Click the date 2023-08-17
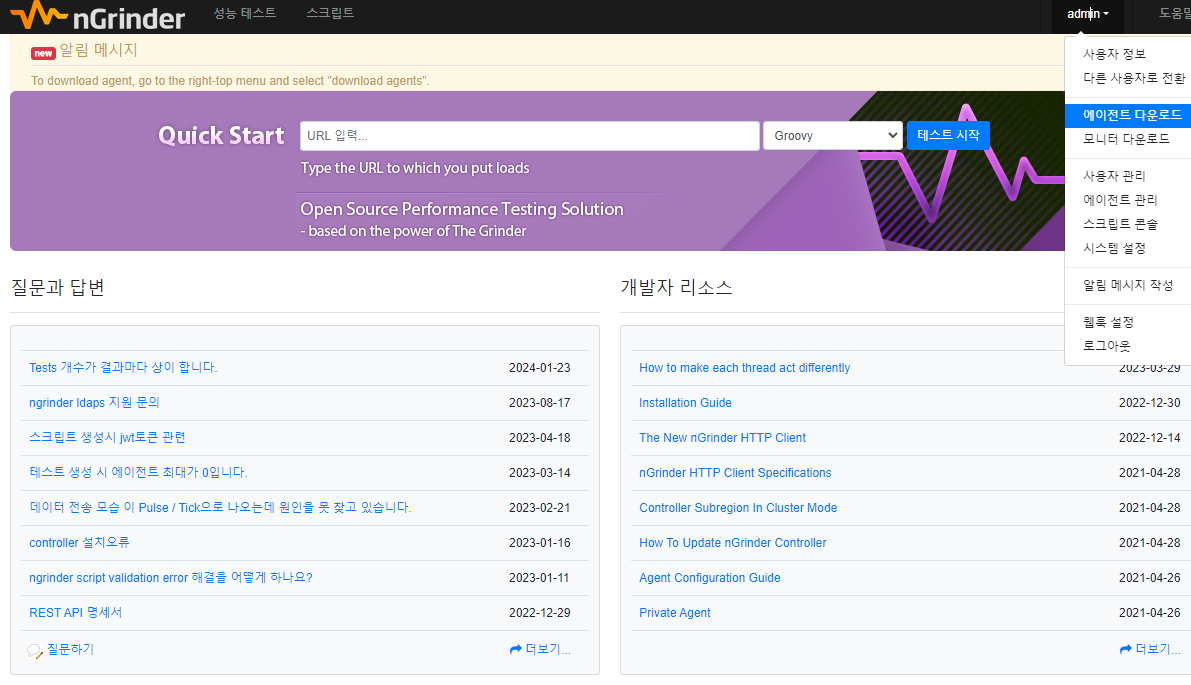Viewport: 1191px width, 685px height. point(539,402)
